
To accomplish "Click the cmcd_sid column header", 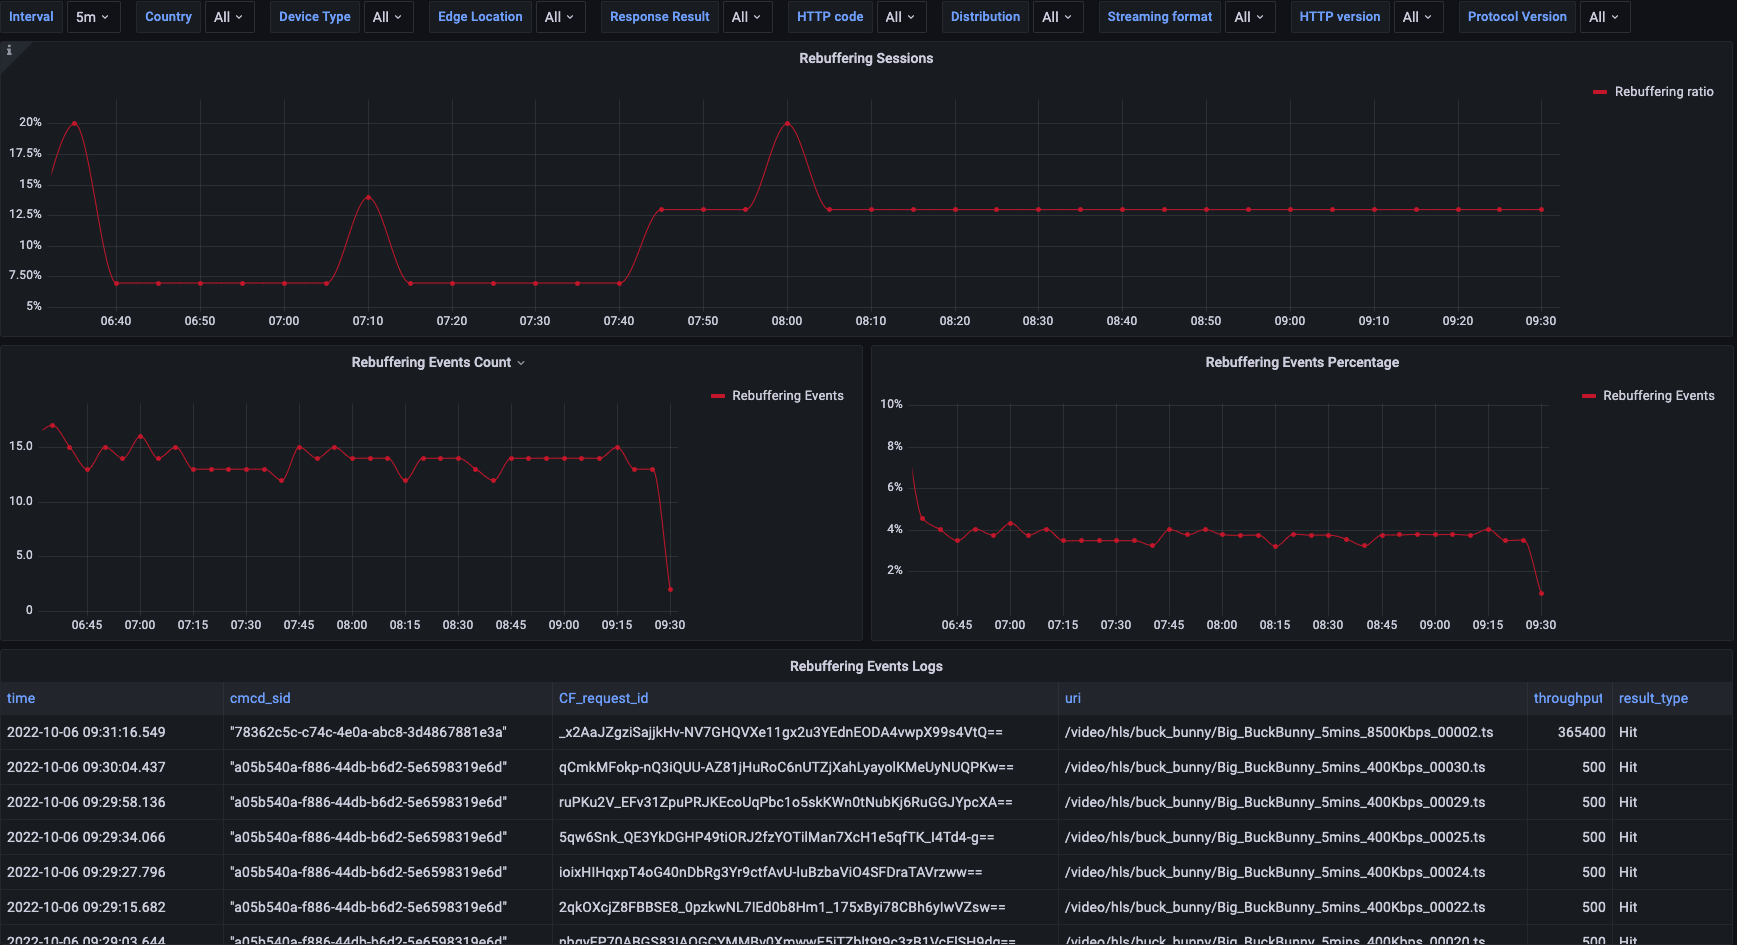I will [260, 698].
